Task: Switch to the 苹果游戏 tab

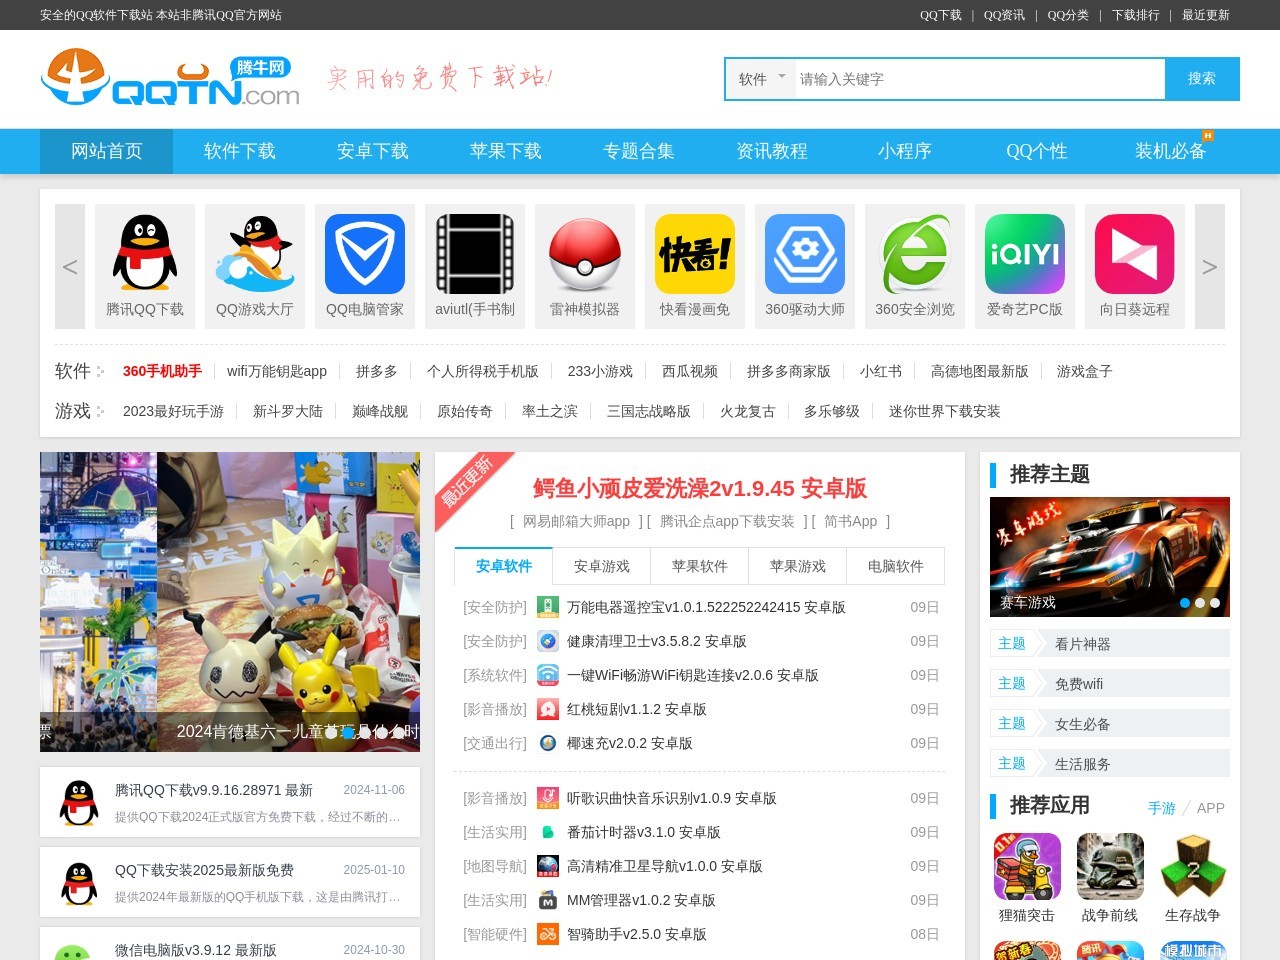Action: [798, 566]
